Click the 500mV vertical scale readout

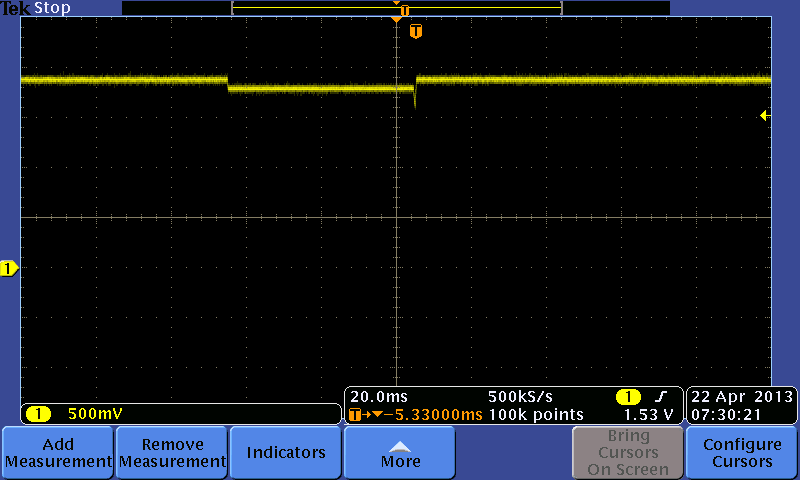click(x=95, y=414)
